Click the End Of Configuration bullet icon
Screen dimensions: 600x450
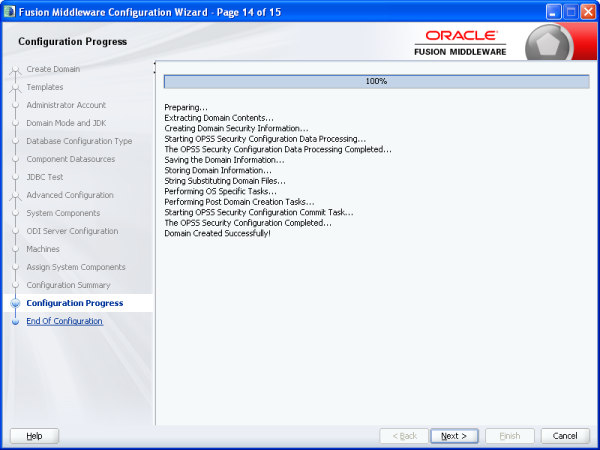[x=15, y=322]
